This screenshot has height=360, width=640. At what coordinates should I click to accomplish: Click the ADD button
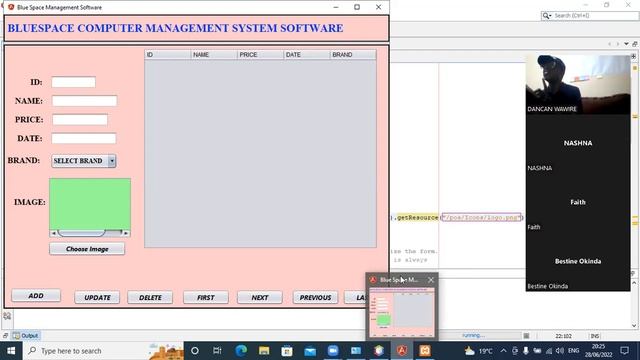pos(36,296)
